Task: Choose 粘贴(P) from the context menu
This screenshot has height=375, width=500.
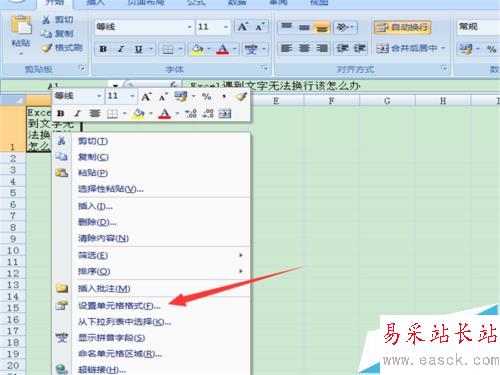Action: coord(152,173)
